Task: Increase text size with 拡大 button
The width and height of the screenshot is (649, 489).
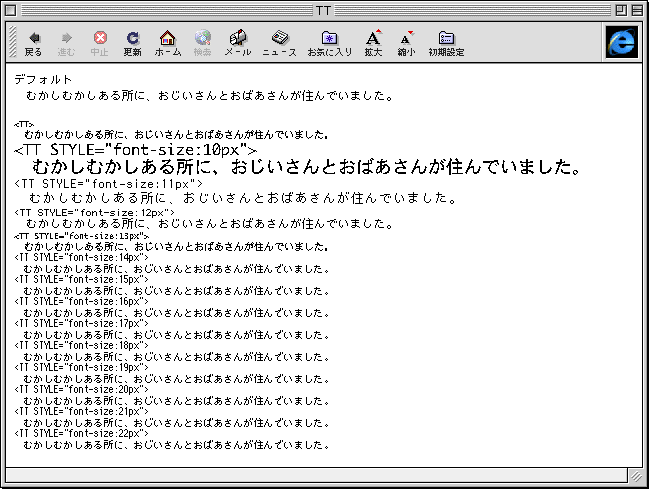Action: pos(373,42)
